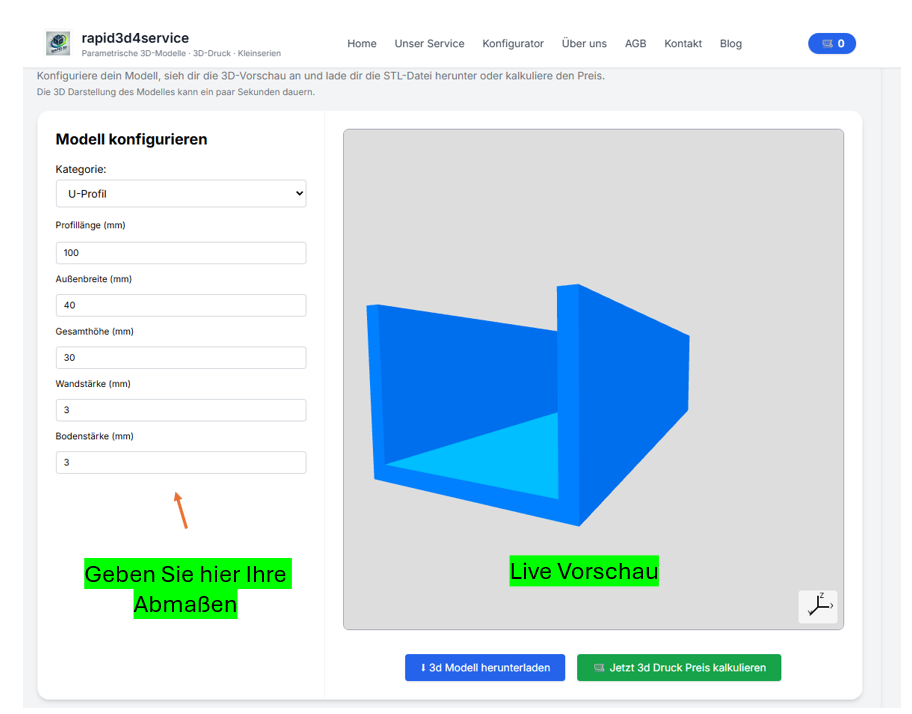Go to the Kontakt page

pyautogui.click(x=683, y=44)
